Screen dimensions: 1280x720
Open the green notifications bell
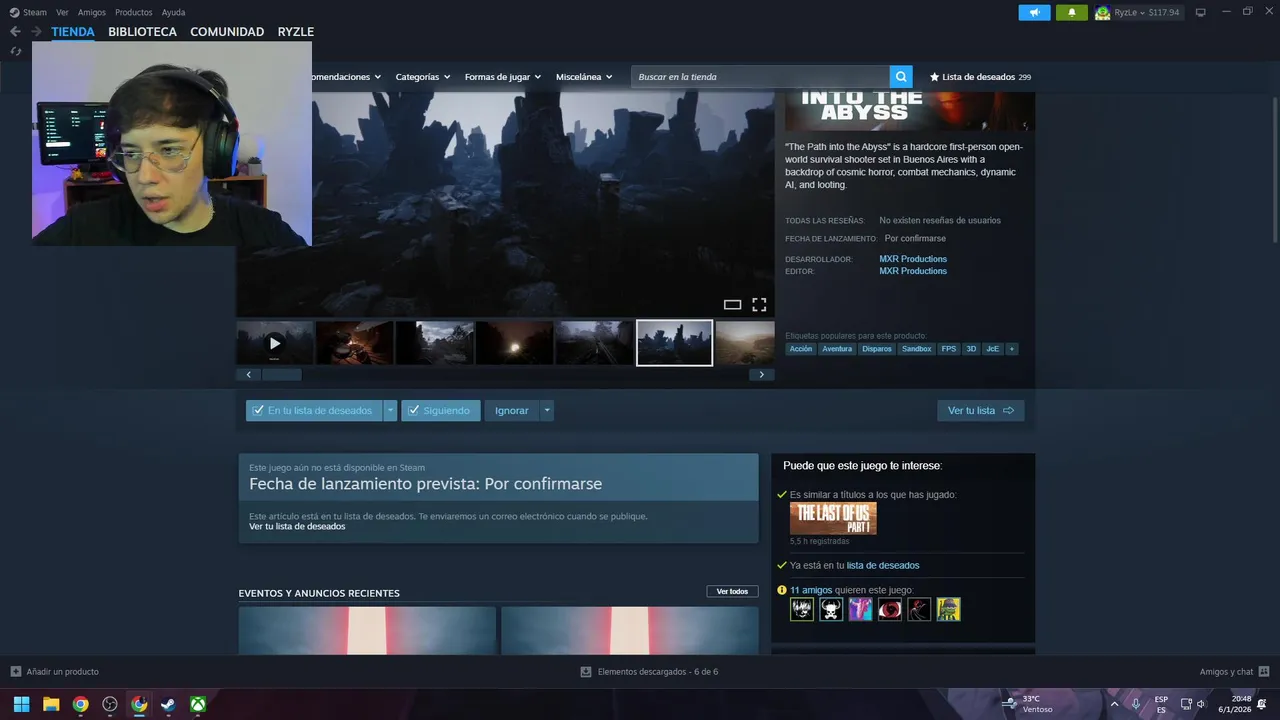(x=1072, y=12)
